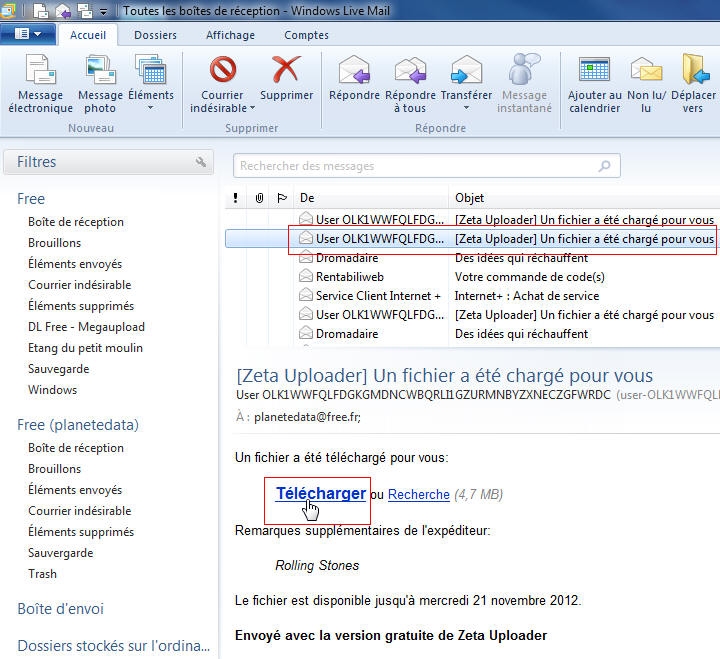Click the planetedata@free.fr recipient address
The image size is (720, 659).
click(x=308, y=417)
